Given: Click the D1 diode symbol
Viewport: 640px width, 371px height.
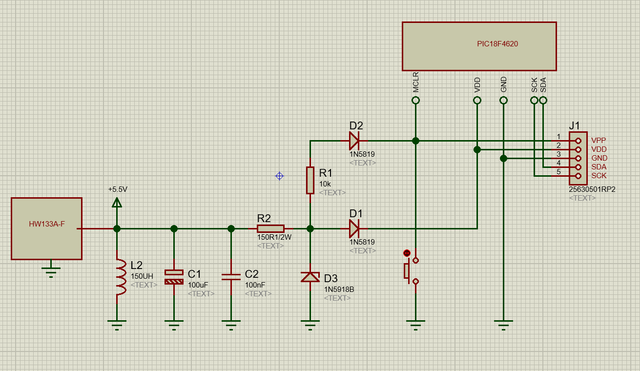Looking at the screenshot, I should point(354,229).
